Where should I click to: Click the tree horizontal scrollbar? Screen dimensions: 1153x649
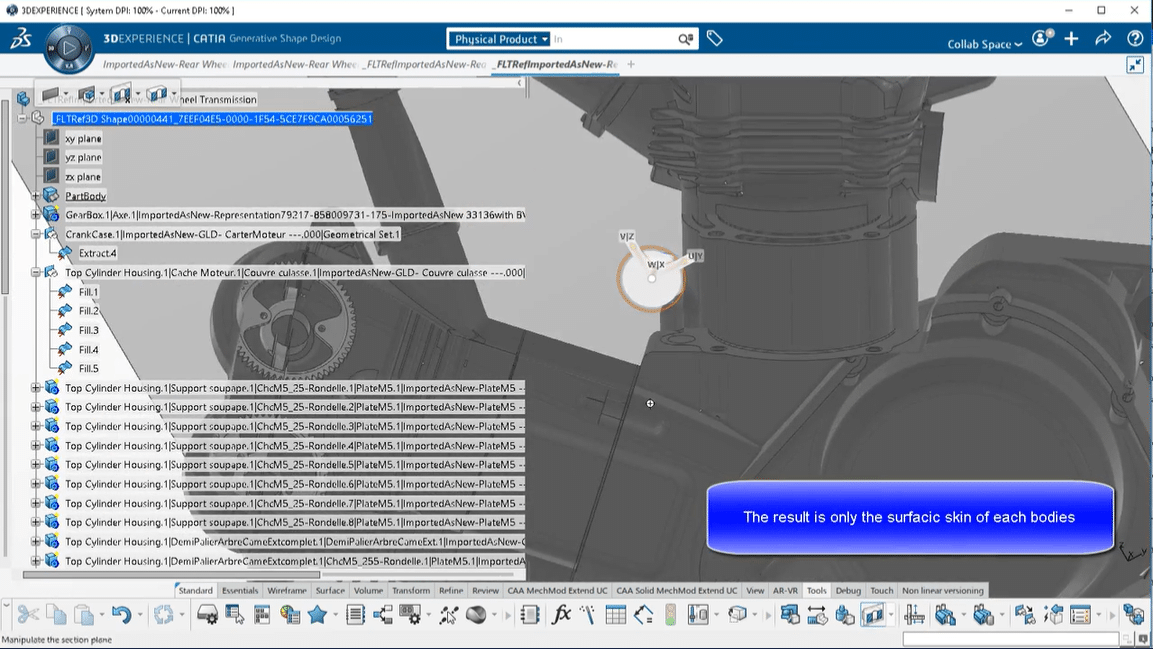pos(173,575)
